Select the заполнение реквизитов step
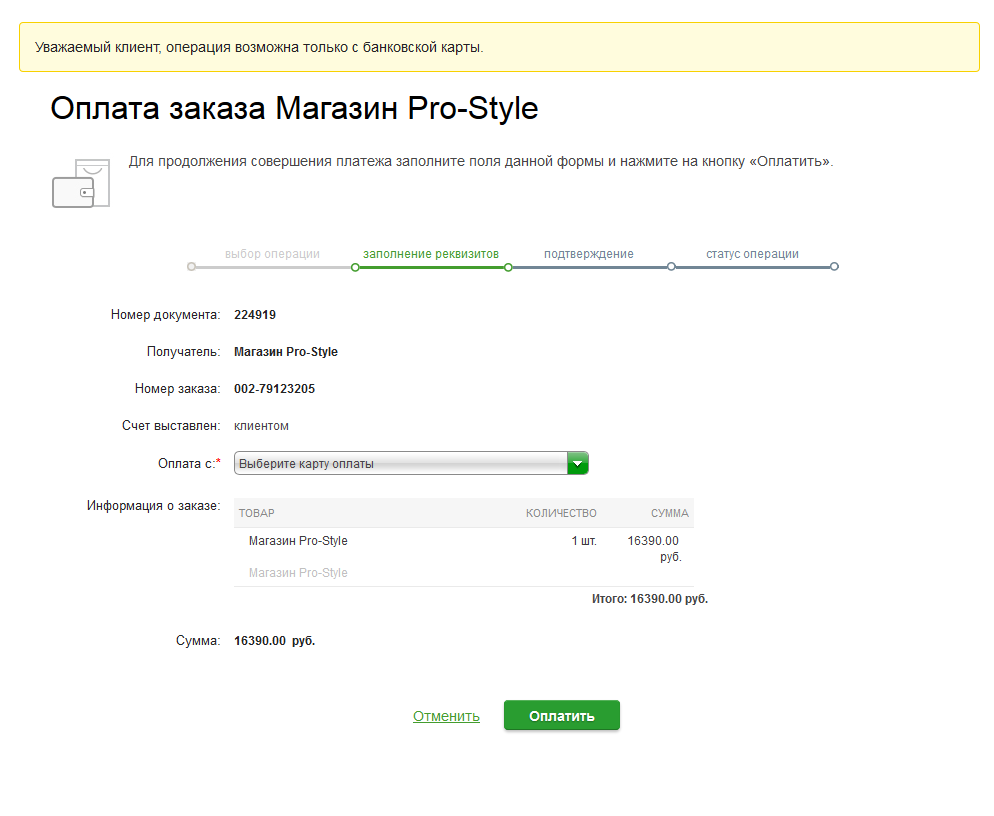The width and height of the screenshot is (994, 816). (x=431, y=254)
